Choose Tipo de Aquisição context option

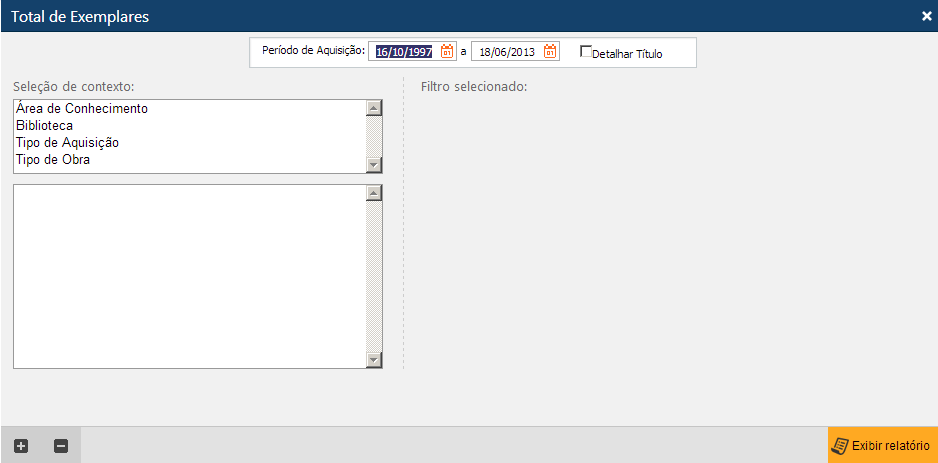(x=67, y=142)
